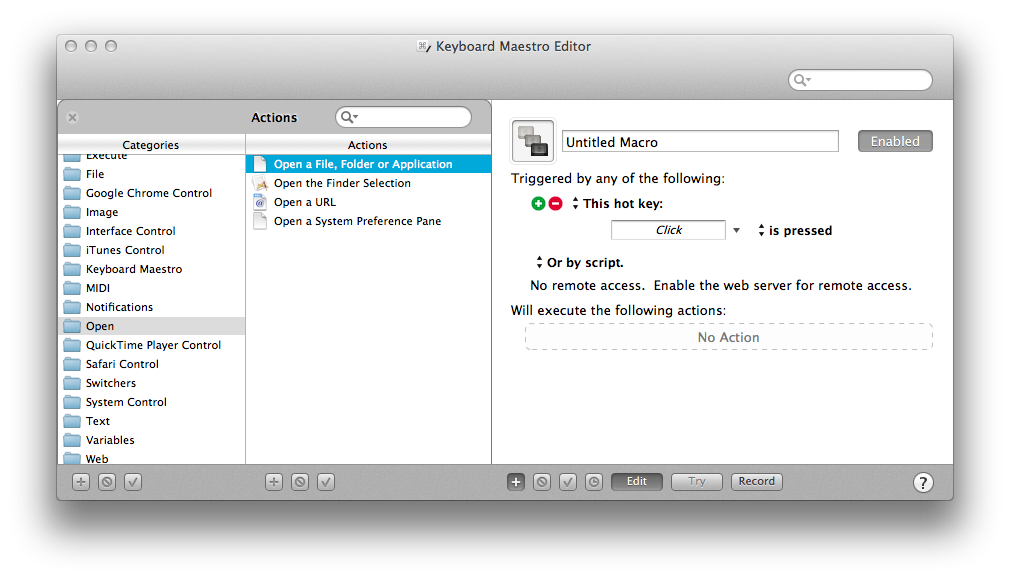Click the No Action drop area
Image resolution: width=1010 pixels, height=579 pixels.
(729, 337)
